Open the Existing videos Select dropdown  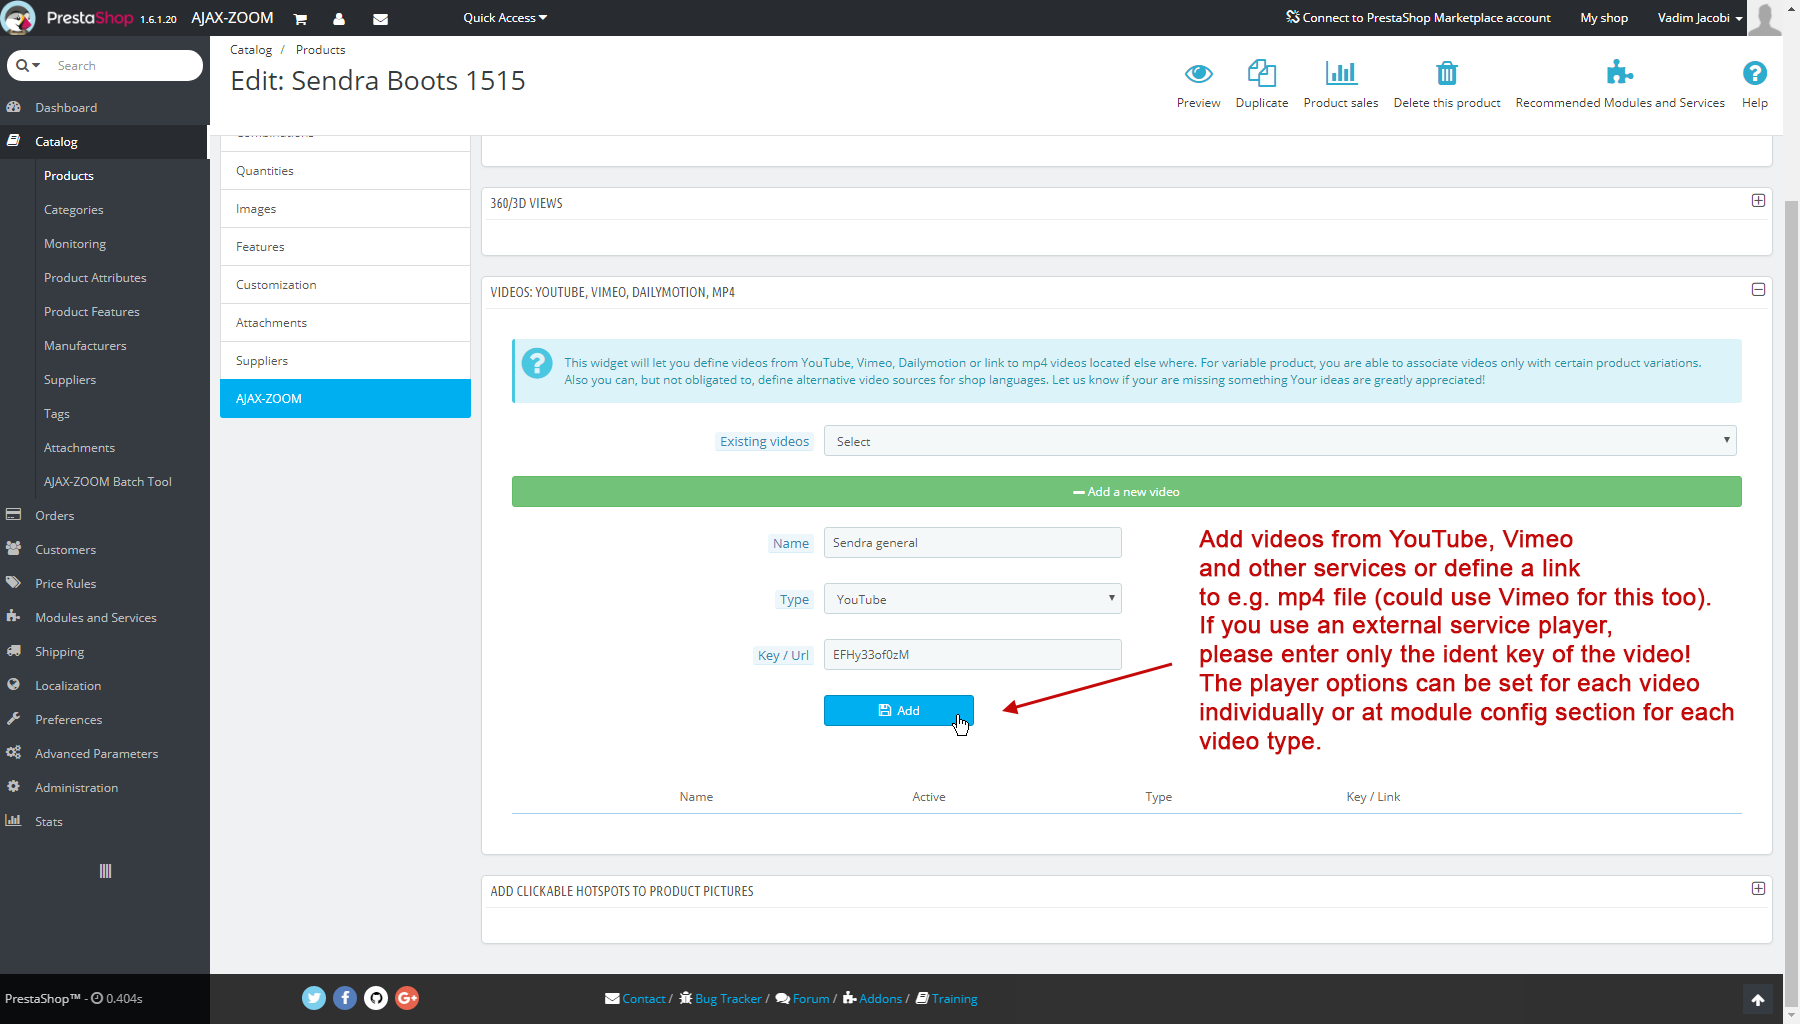click(1280, 441)
